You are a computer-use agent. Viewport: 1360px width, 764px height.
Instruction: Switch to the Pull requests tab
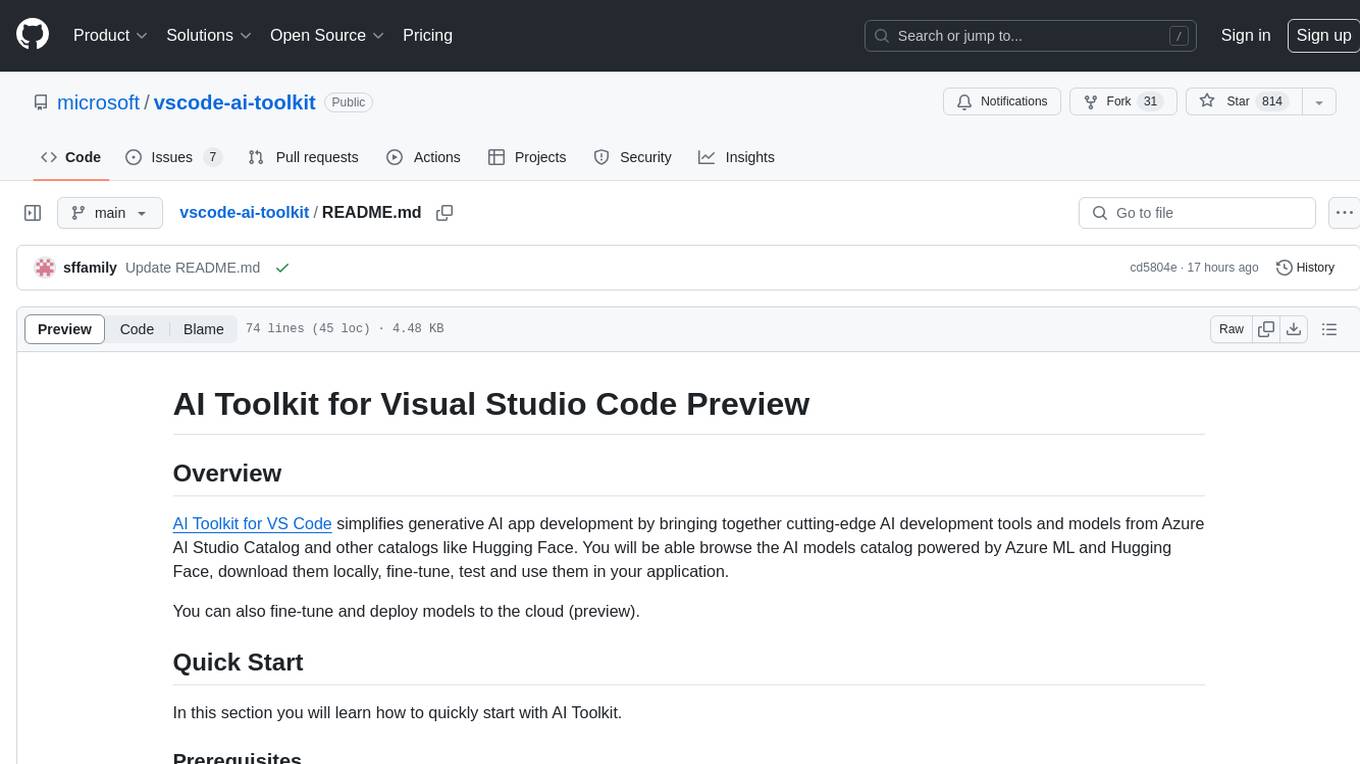point(303,157)
